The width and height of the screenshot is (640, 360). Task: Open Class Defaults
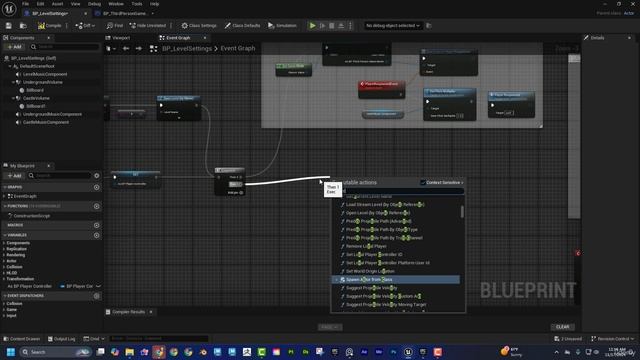(x=242, y=25)
